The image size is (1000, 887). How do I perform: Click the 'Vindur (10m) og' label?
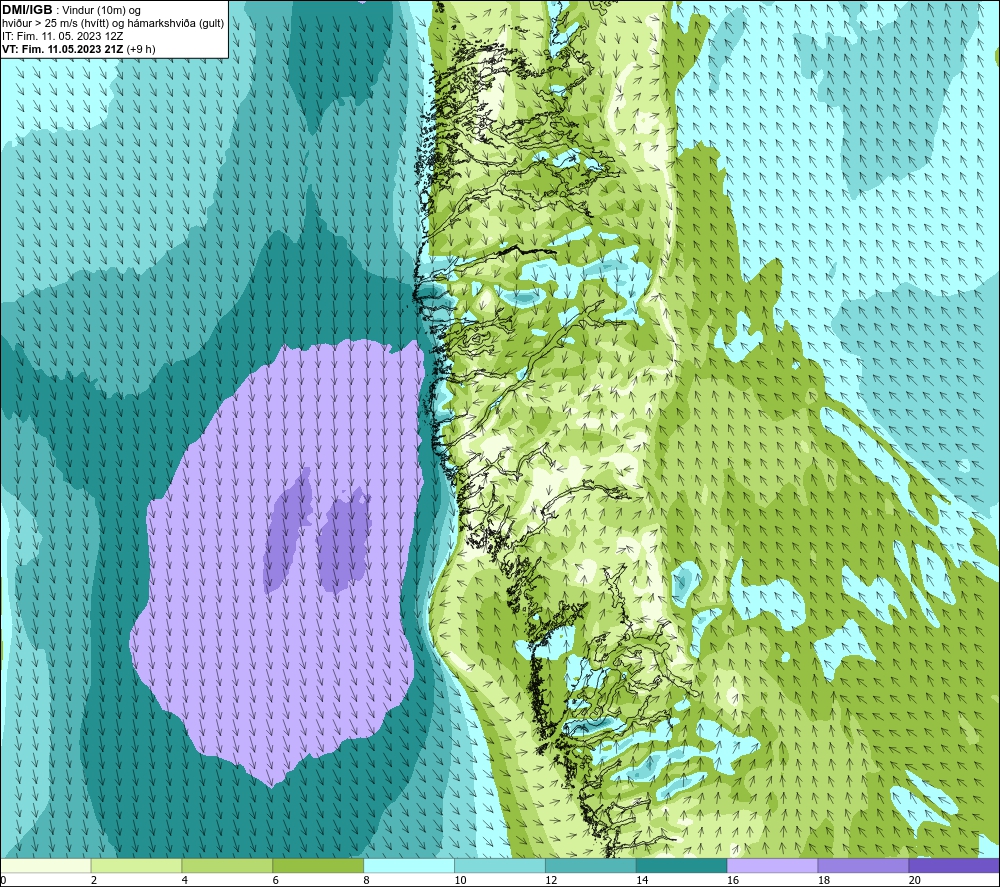[x=101, y=11]
